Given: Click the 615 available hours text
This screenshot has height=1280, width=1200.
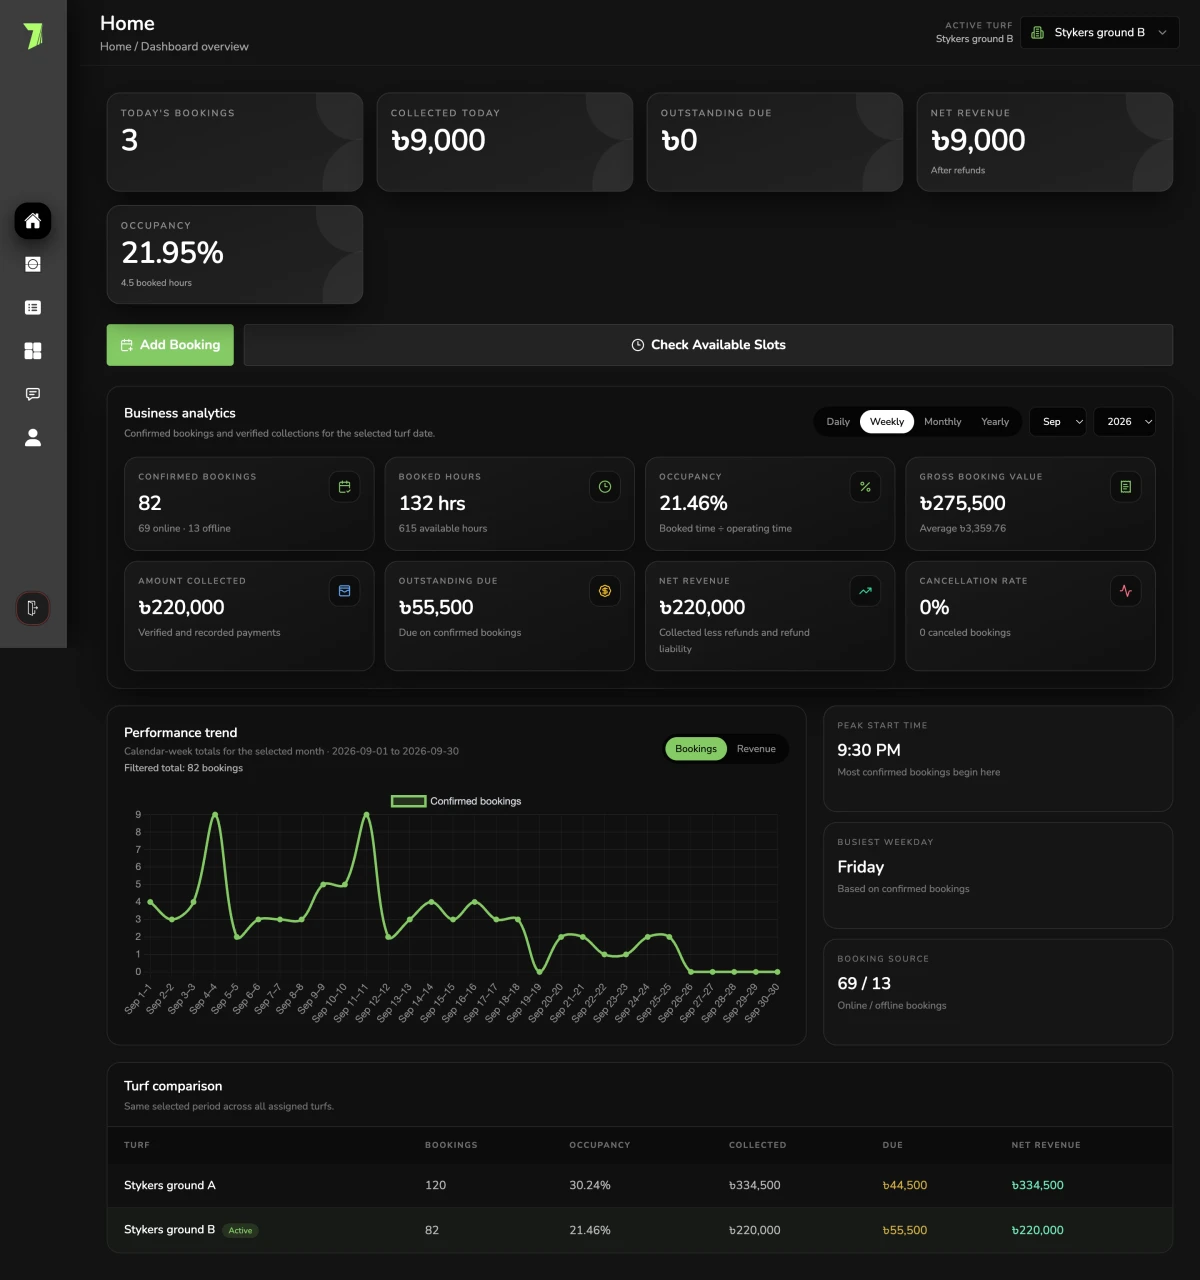Looking at the screenshot, I should [443, 528].
